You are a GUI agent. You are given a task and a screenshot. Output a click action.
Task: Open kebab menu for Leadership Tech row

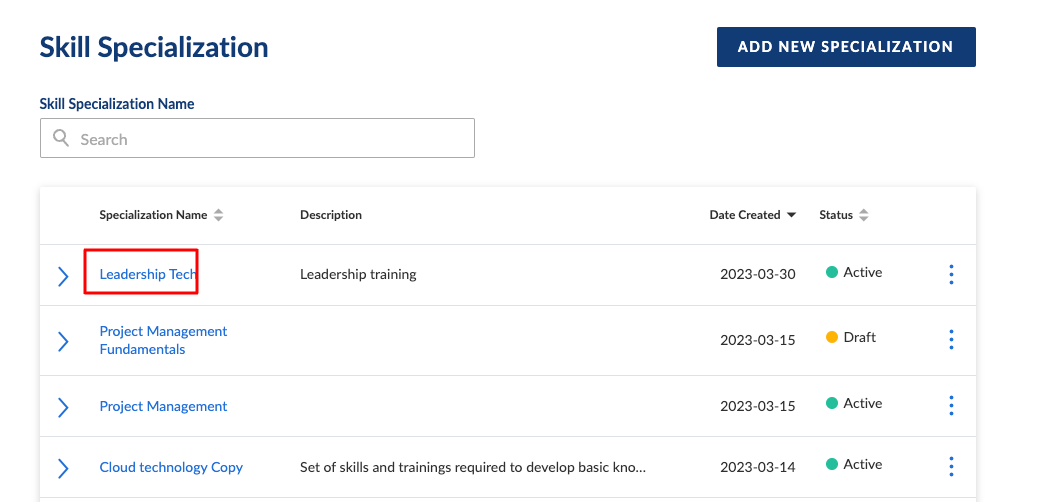point(951,274)
